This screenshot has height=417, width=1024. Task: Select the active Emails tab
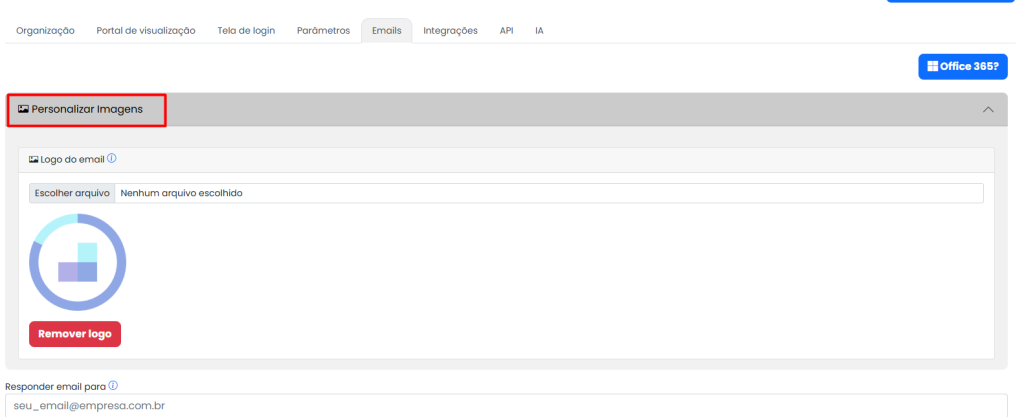coord(386,31)
